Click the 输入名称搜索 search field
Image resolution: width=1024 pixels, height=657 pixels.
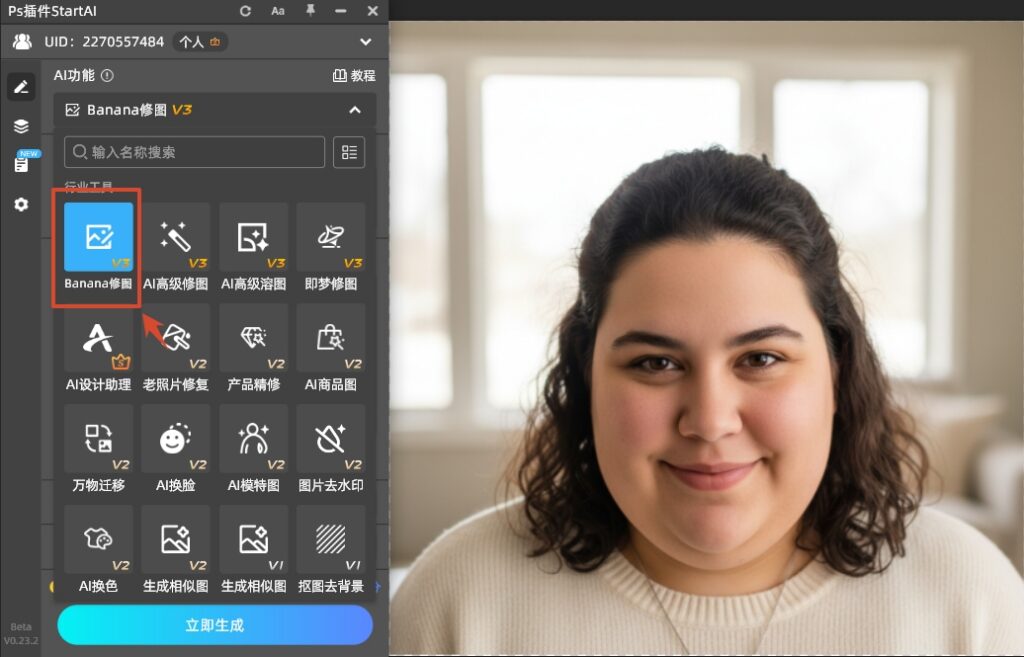pyautogui.click(x=195, y=152)
